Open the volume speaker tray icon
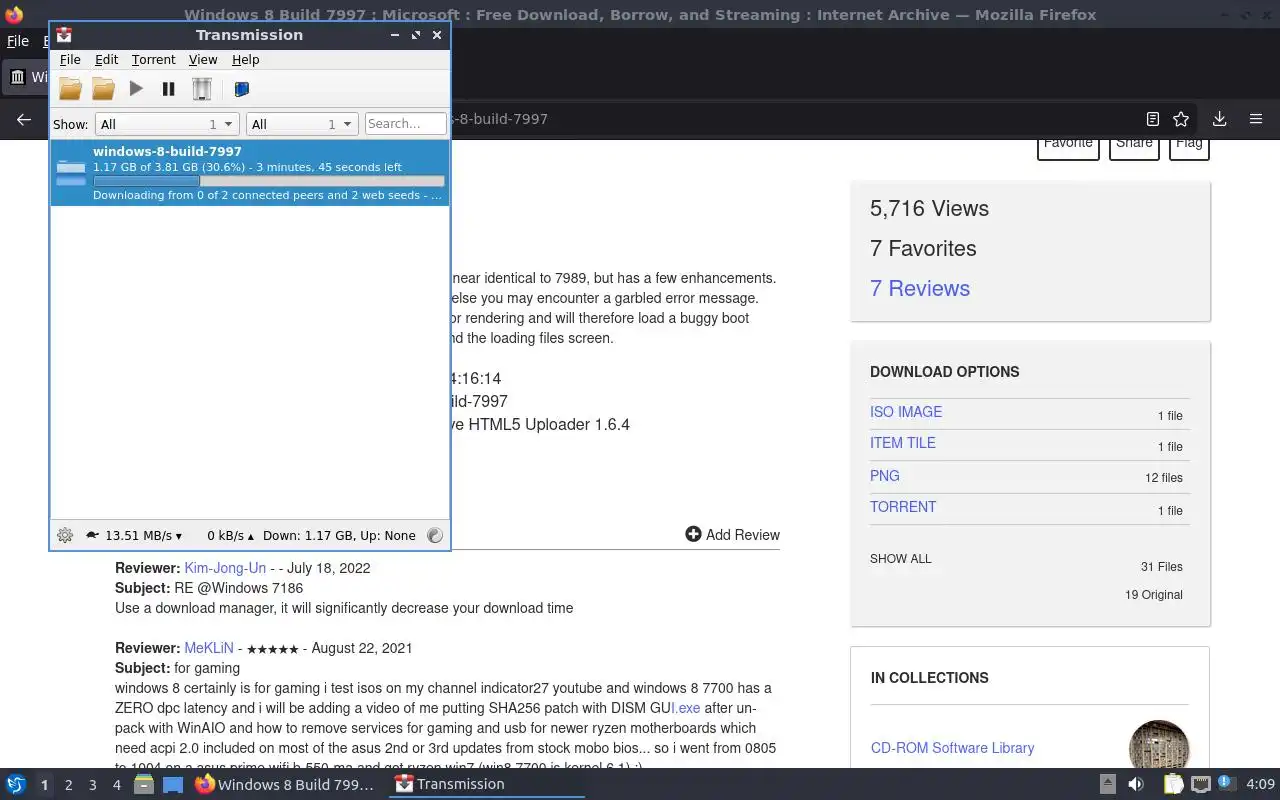Image resolution: width=1280 pixels, height=800 pixels. pos(1136,784)
